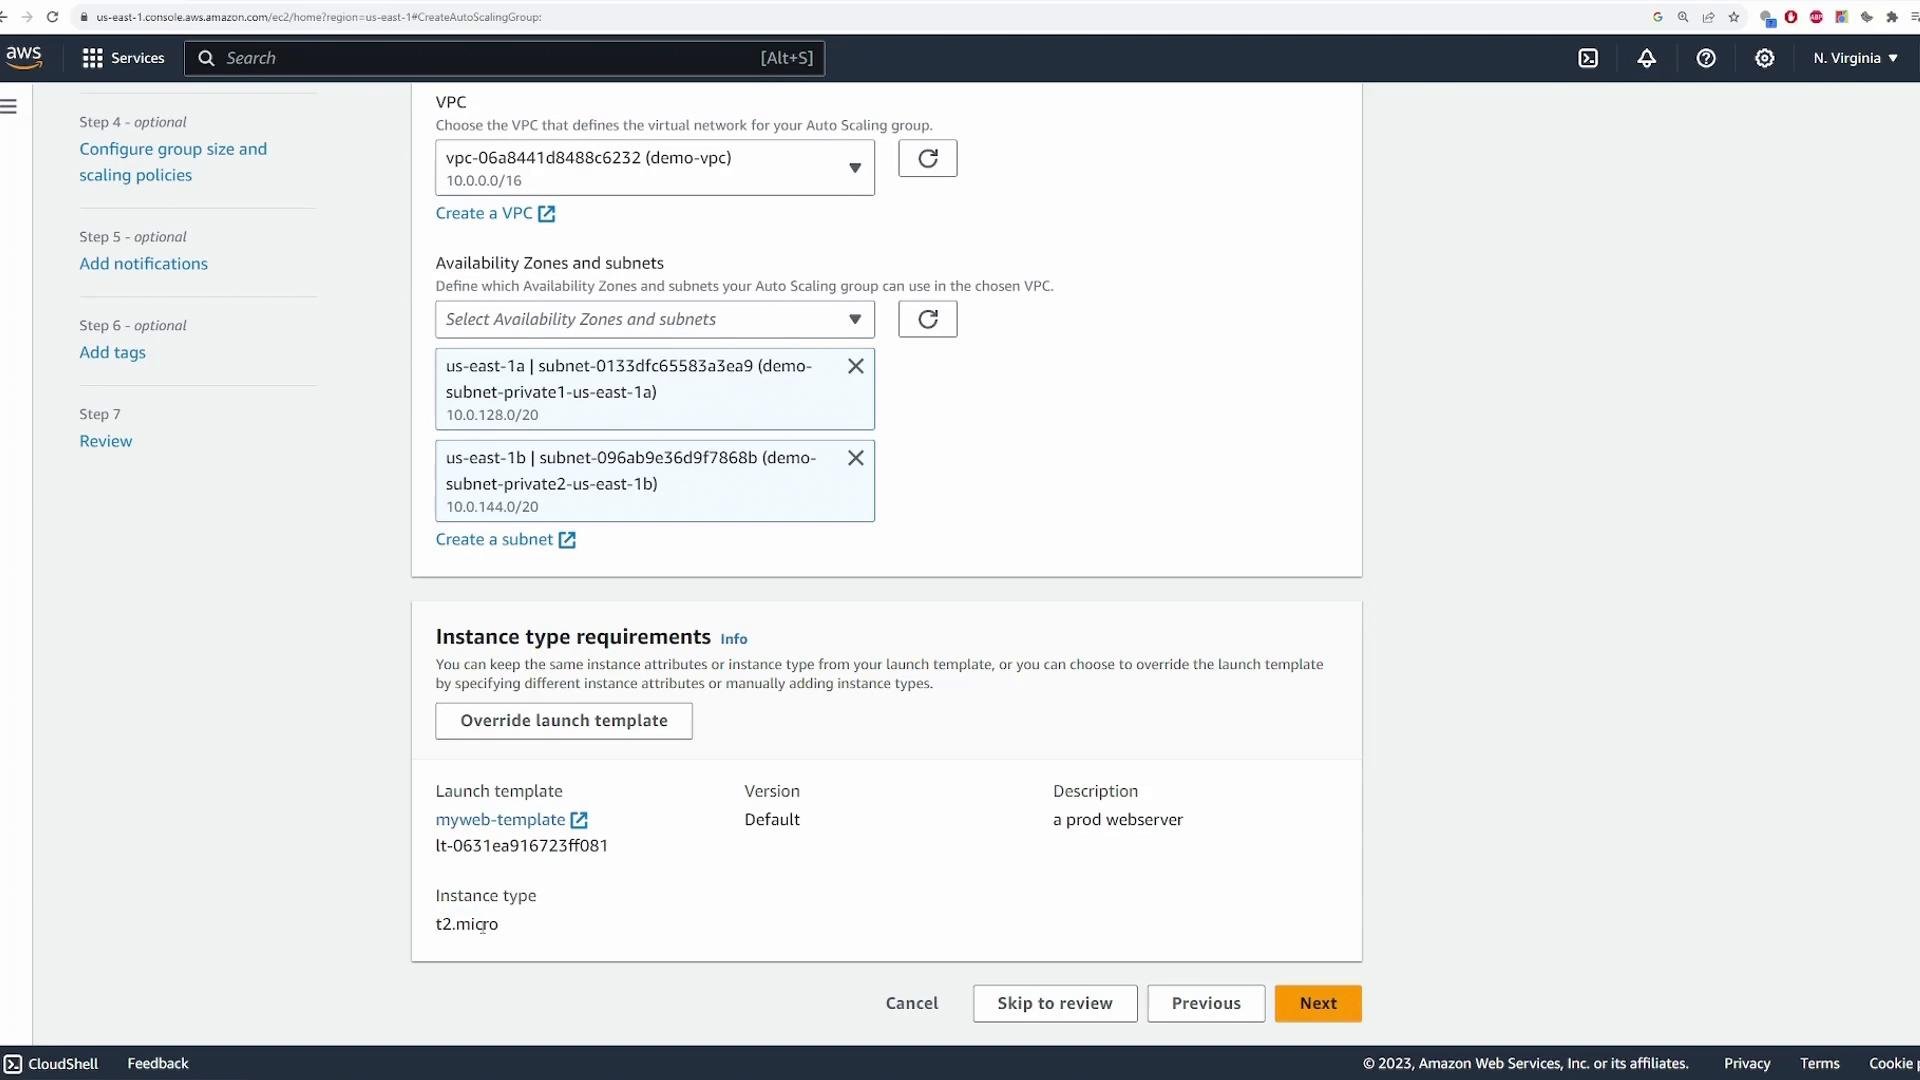The image size is (1920, 1080).
Task: Toggle the side navigation hamburger menu
Action: tap(9, 106)
